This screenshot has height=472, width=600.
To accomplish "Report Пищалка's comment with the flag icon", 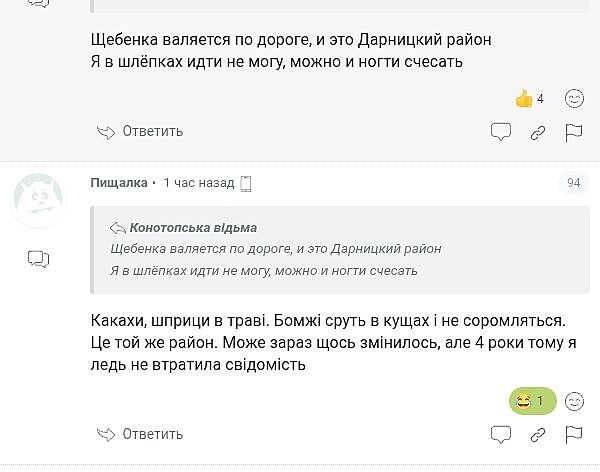I will 574,435.
